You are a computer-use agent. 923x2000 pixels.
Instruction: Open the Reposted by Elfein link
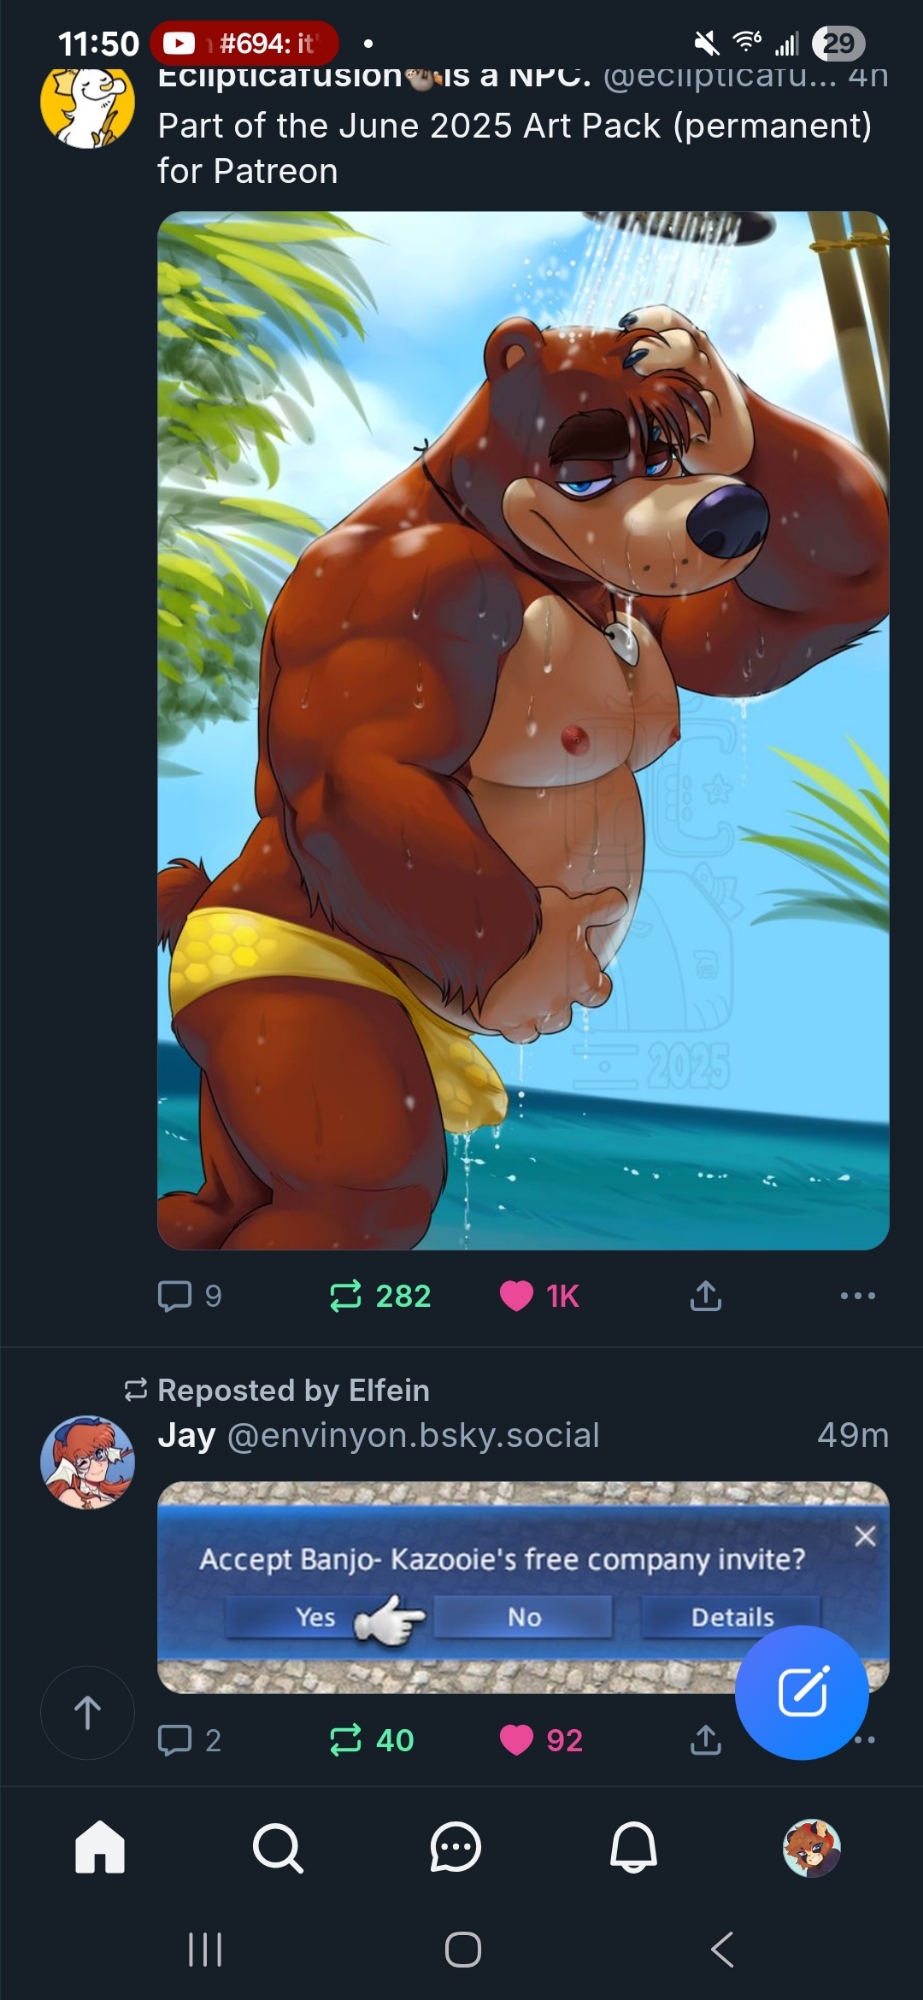pos(292,1390)
